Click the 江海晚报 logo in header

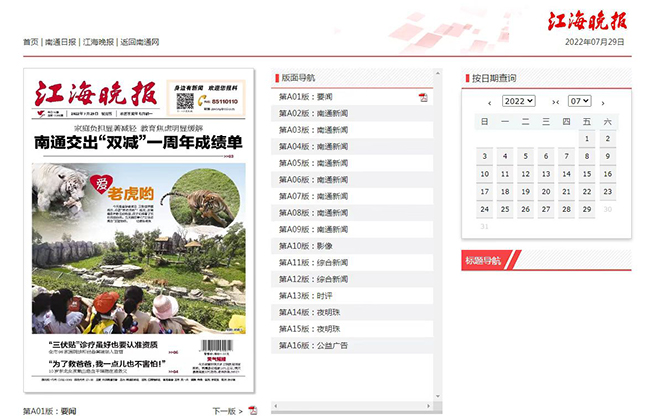[x=587, y=20]
